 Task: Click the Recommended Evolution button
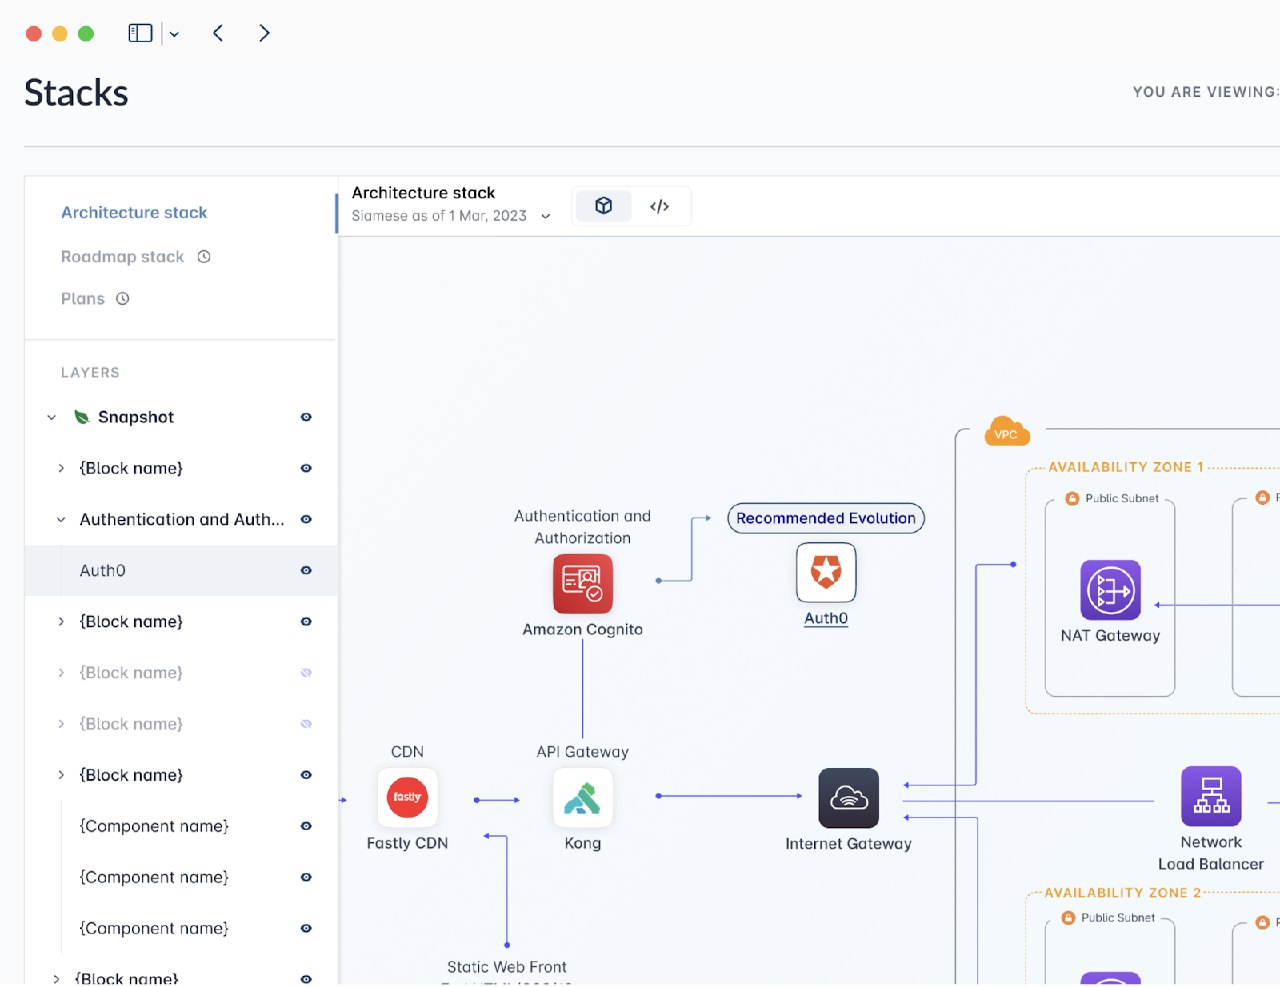click(825, 518)
